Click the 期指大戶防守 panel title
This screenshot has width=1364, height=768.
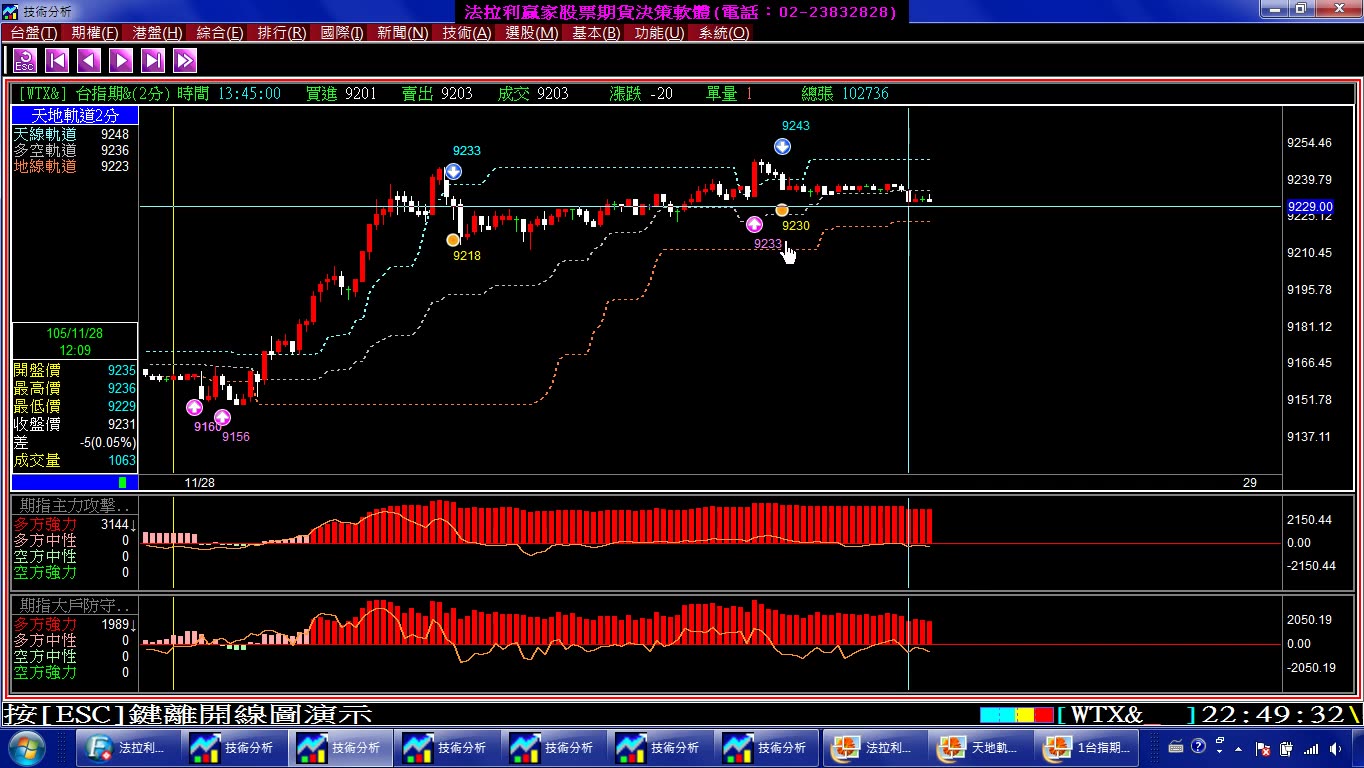coord(75,606)
